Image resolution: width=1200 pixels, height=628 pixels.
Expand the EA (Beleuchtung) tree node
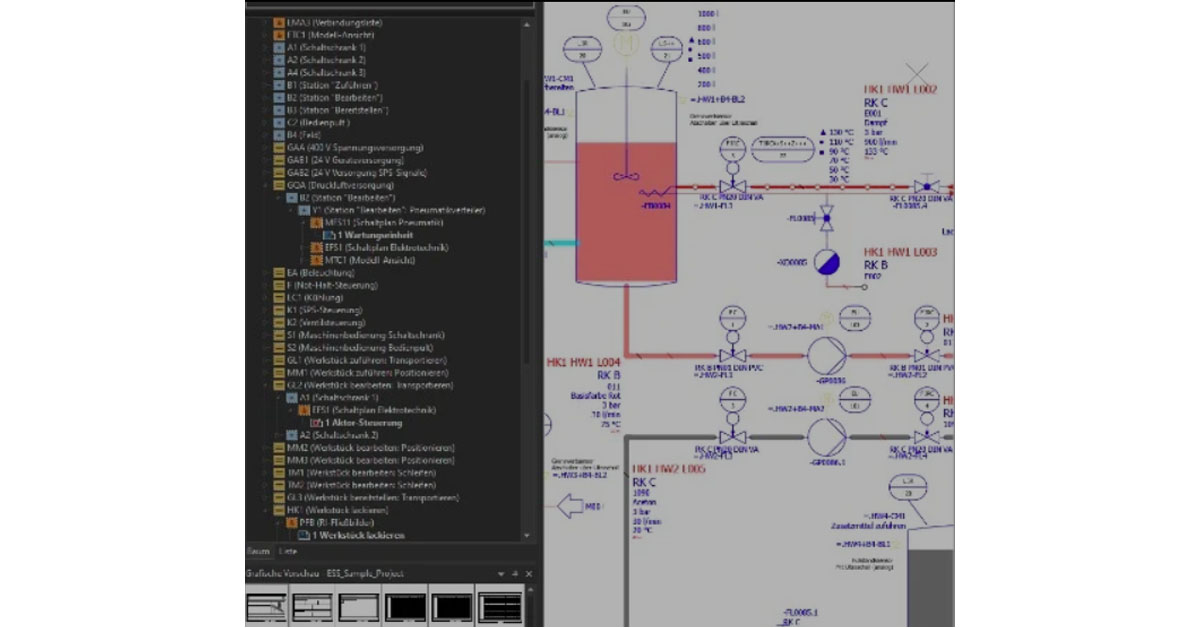click(x=266, y=272)
